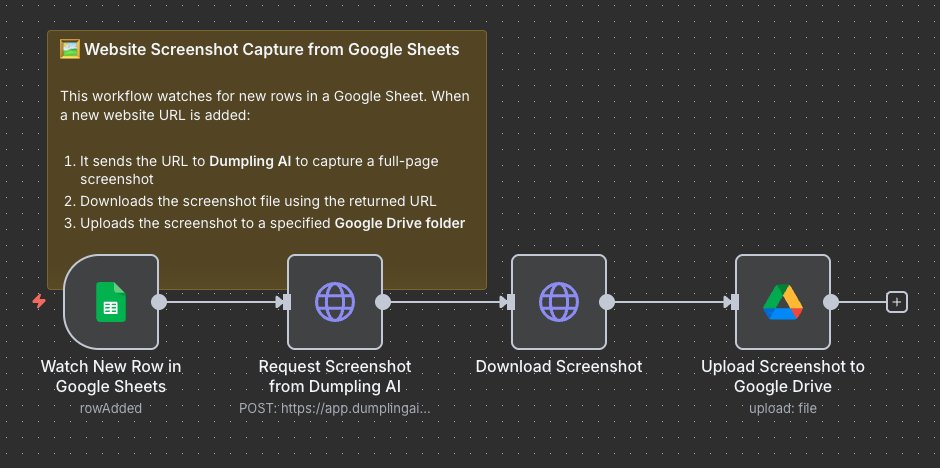Screen dimensions: 940x468
Task: Click the 'This workflow watches for new rows' paragraph
Action: [x=265, y=105]
